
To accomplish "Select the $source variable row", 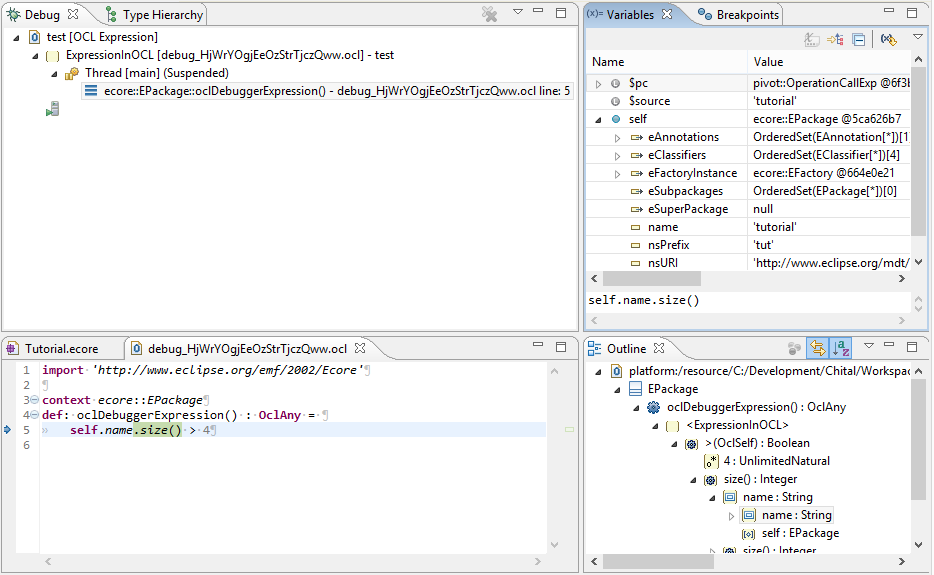I will (748, 101).
